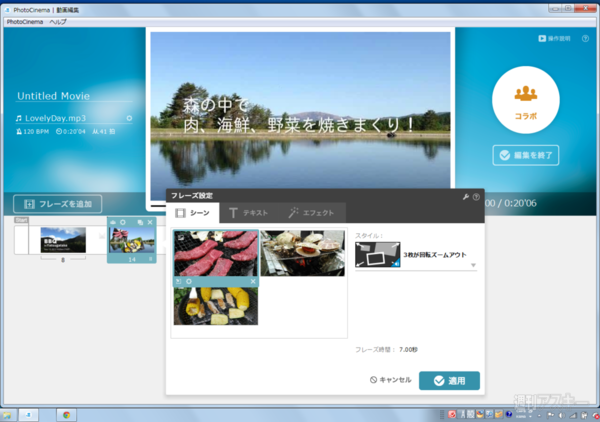
Task: Open Google Chrome from the taskbar
Action: point(67,415)
